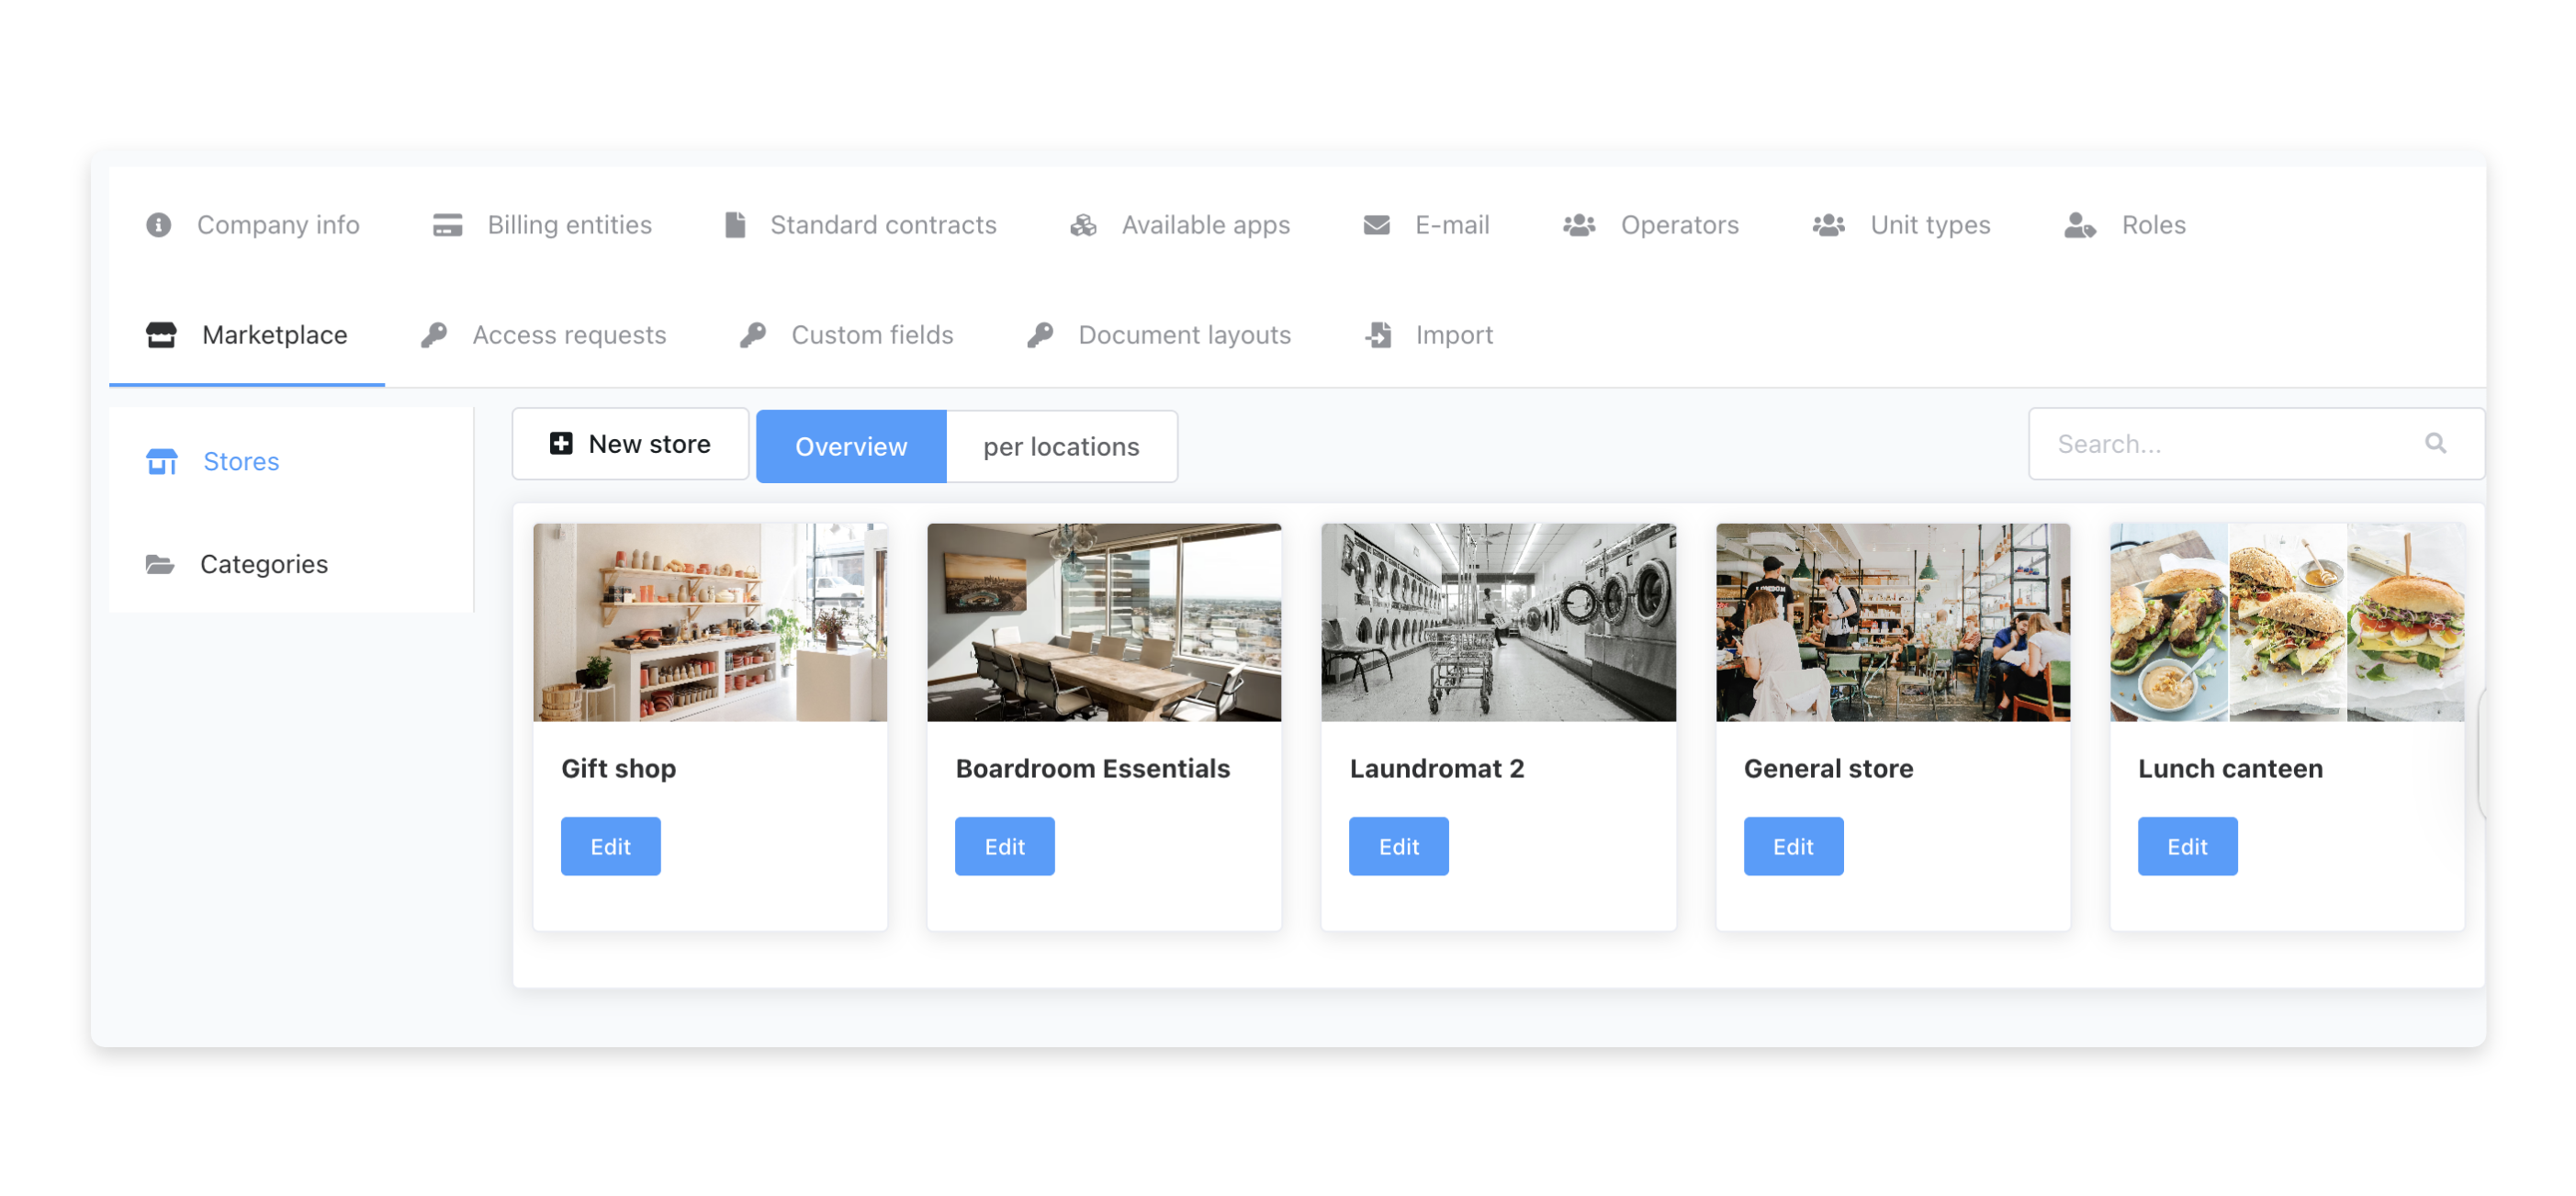The width and height of the screenshot is (2576, 1196).
Task: Edit the Gift shop store
Action: click(610, 846)
